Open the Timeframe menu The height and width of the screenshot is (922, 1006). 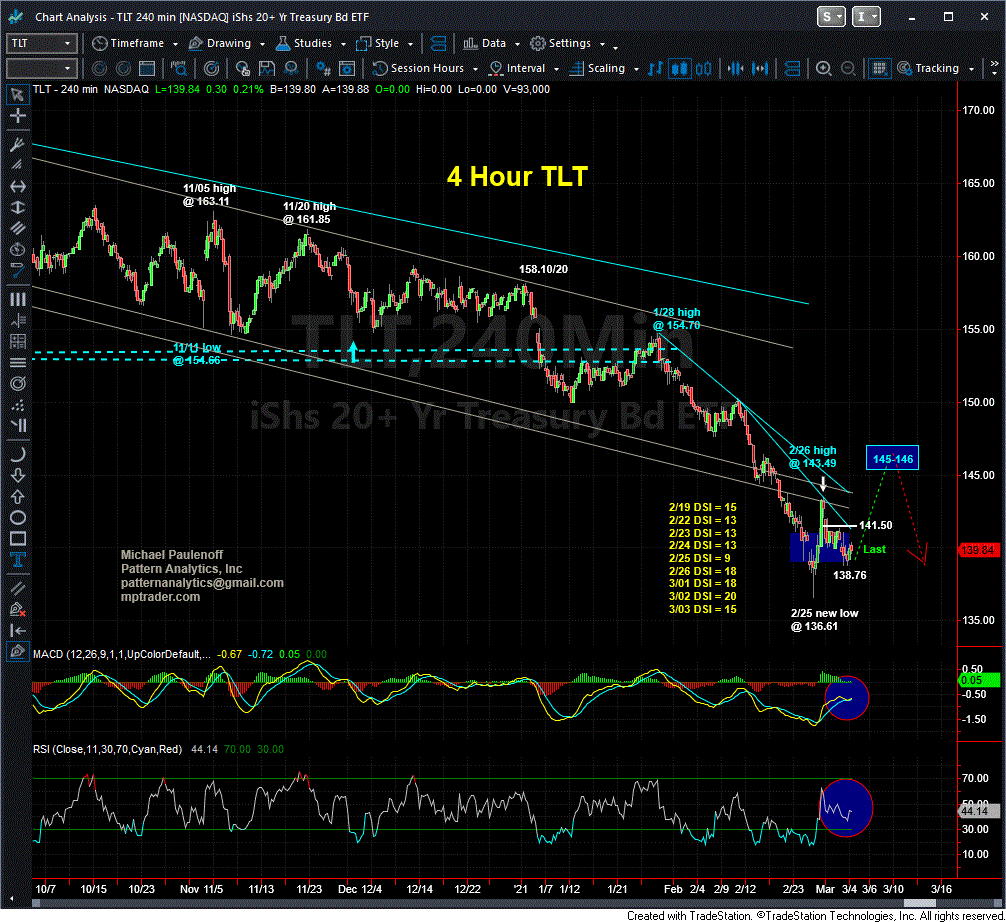click(128, 44)
